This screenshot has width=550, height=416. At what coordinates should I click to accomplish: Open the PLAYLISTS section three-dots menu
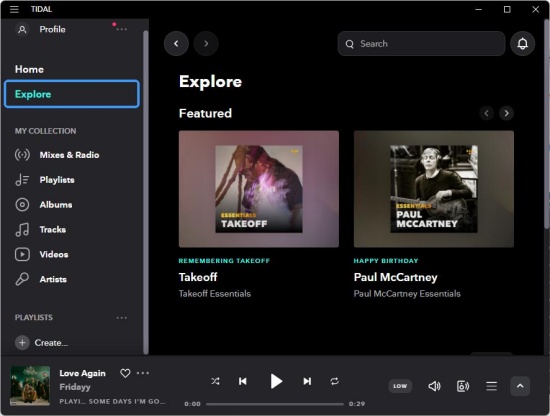(x=121, y=318)
